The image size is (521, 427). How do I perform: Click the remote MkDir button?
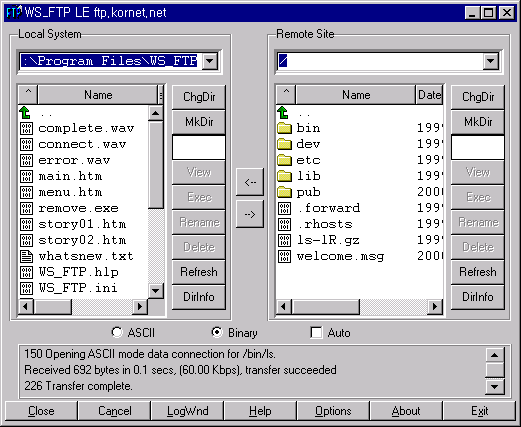[478, 122]
